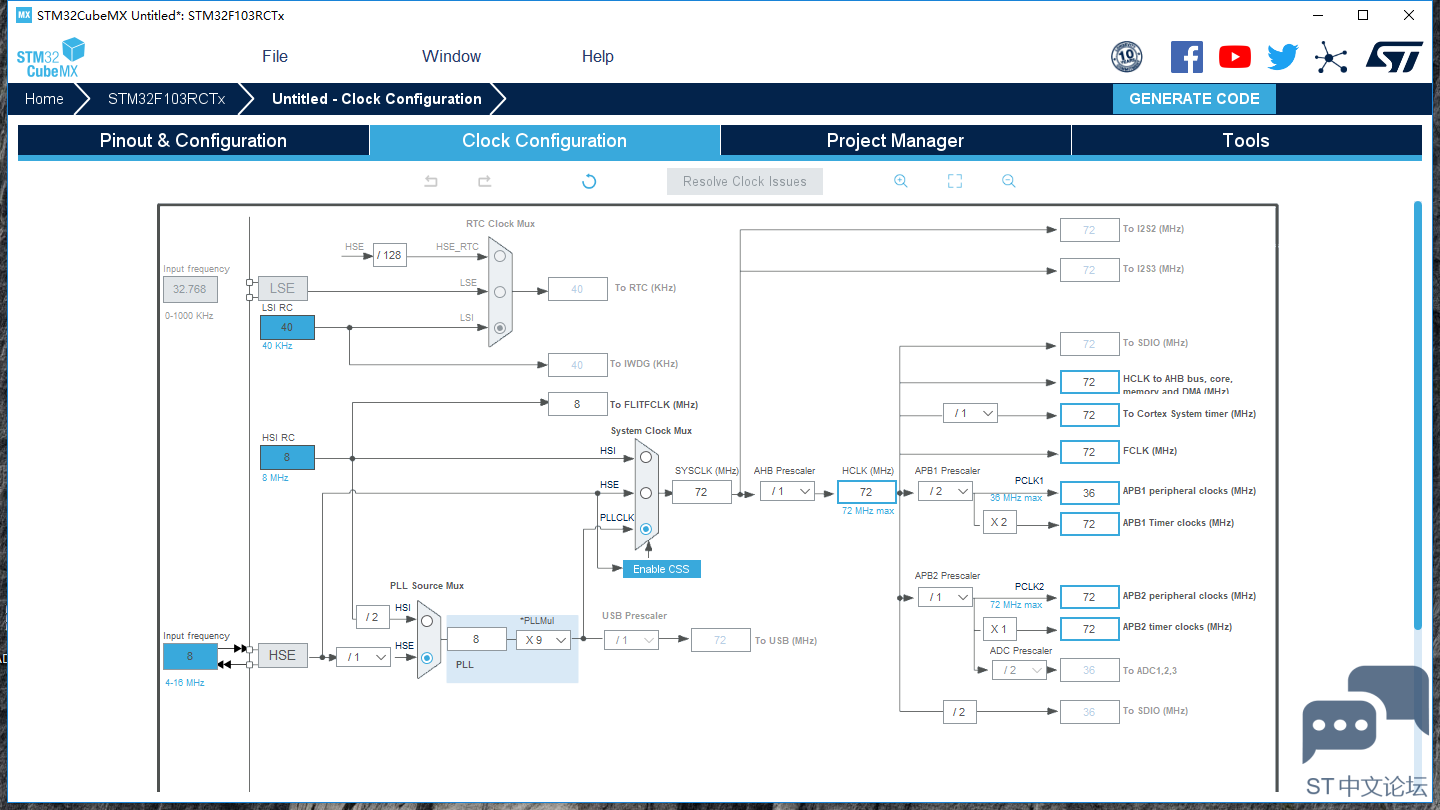Select HSI in System Clock Mux
Image resolution: width=1440 pixels, height=810 pixels.
tap(646, 457)
